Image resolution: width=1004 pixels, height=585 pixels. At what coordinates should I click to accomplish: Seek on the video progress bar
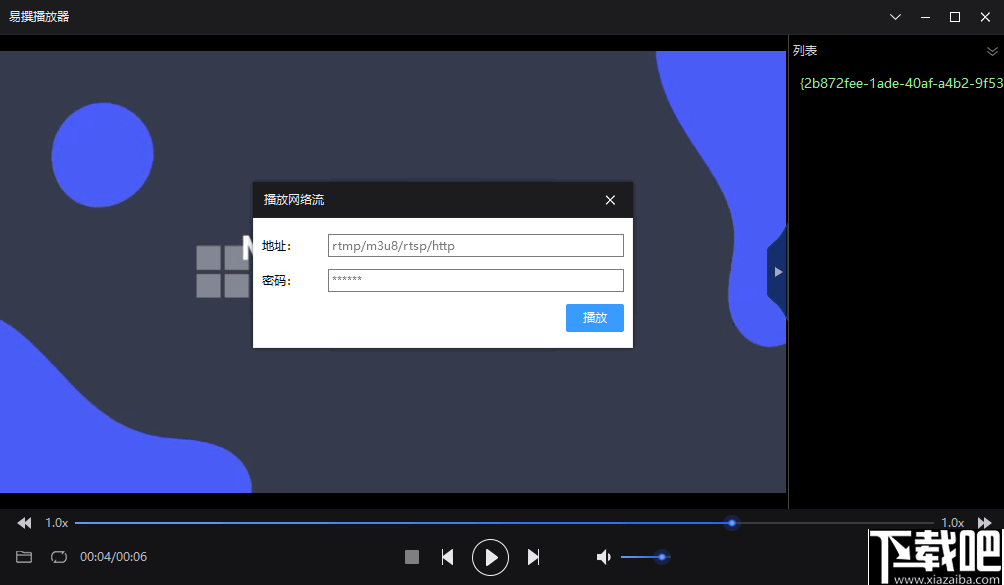504,523
